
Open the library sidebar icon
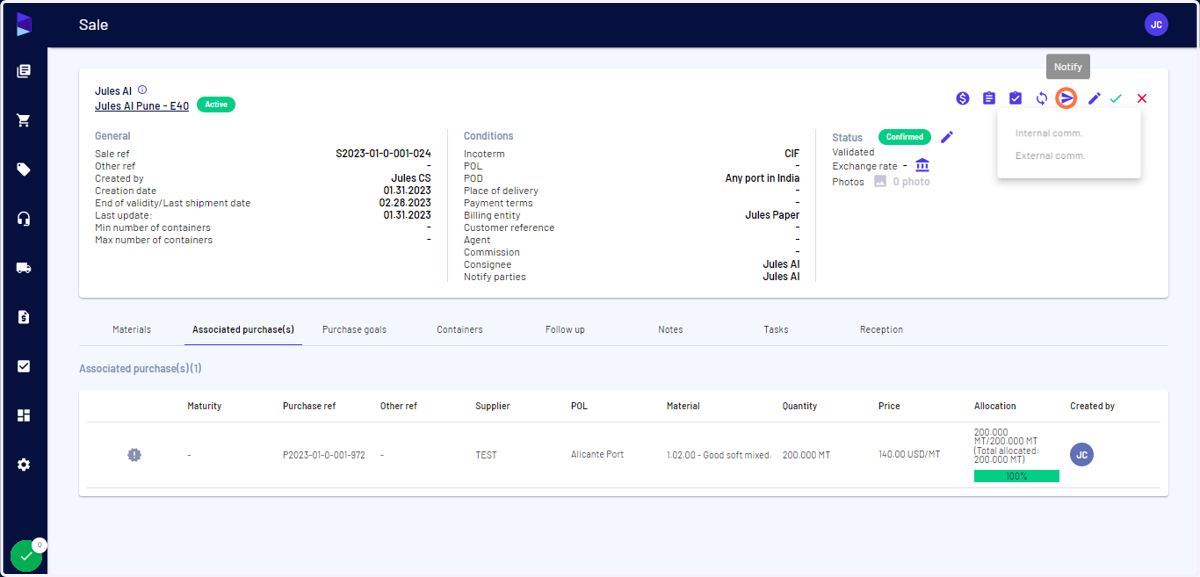(x=24, y=71)
